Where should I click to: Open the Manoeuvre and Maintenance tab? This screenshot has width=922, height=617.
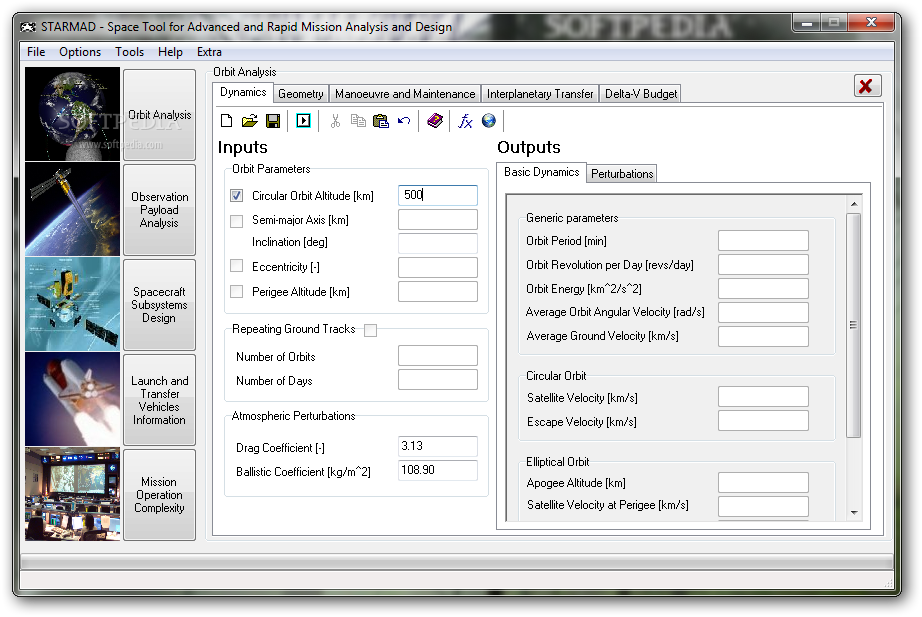tap(405, 94)
